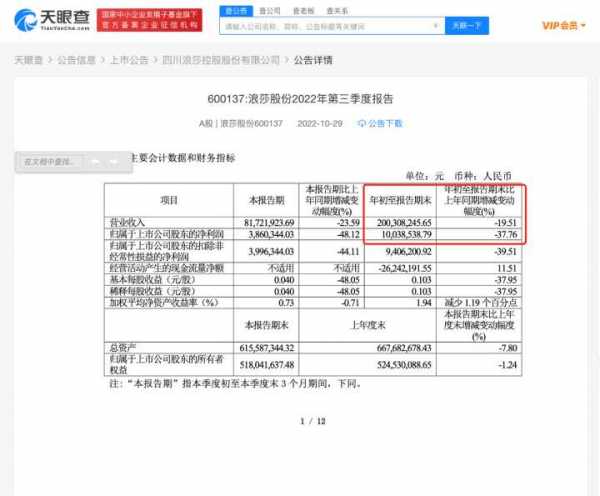Image resolution: width=600 pixels, height=496 pixels.
Task: Click the 经营活动产生的现金流量净额 row label
Action: coord(166,268)
